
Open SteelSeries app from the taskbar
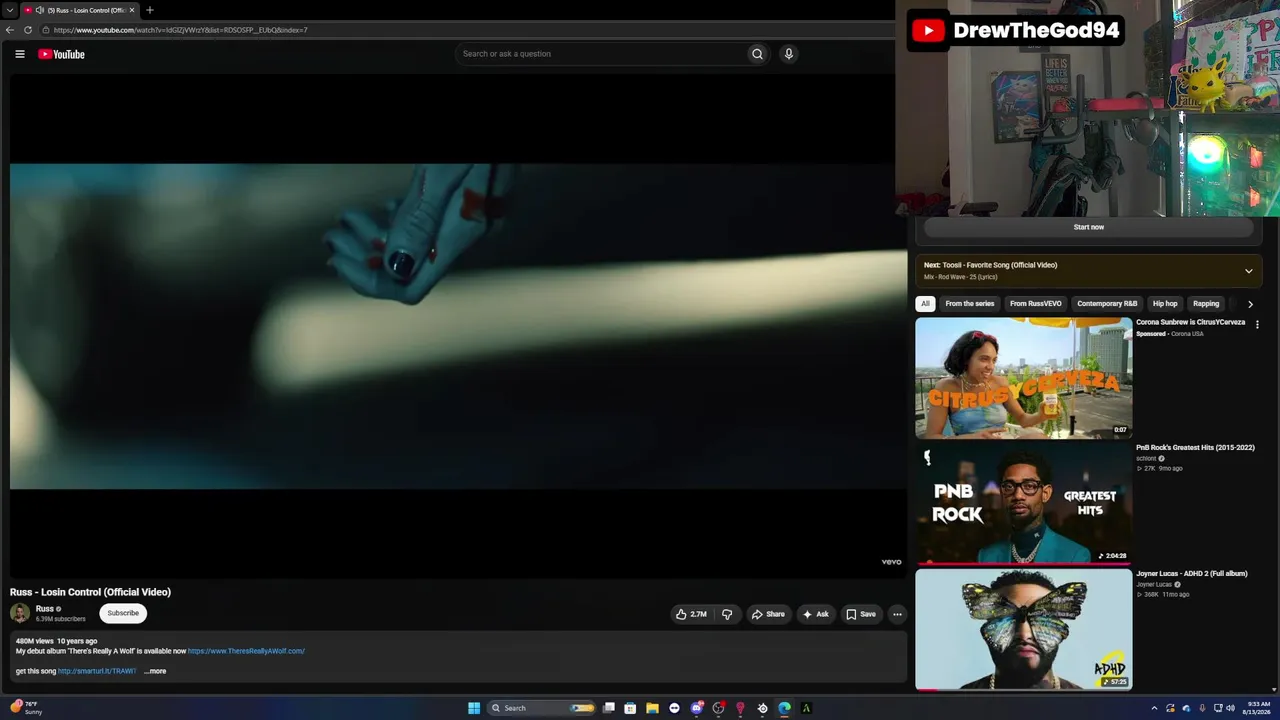click(x=762, y=708)
